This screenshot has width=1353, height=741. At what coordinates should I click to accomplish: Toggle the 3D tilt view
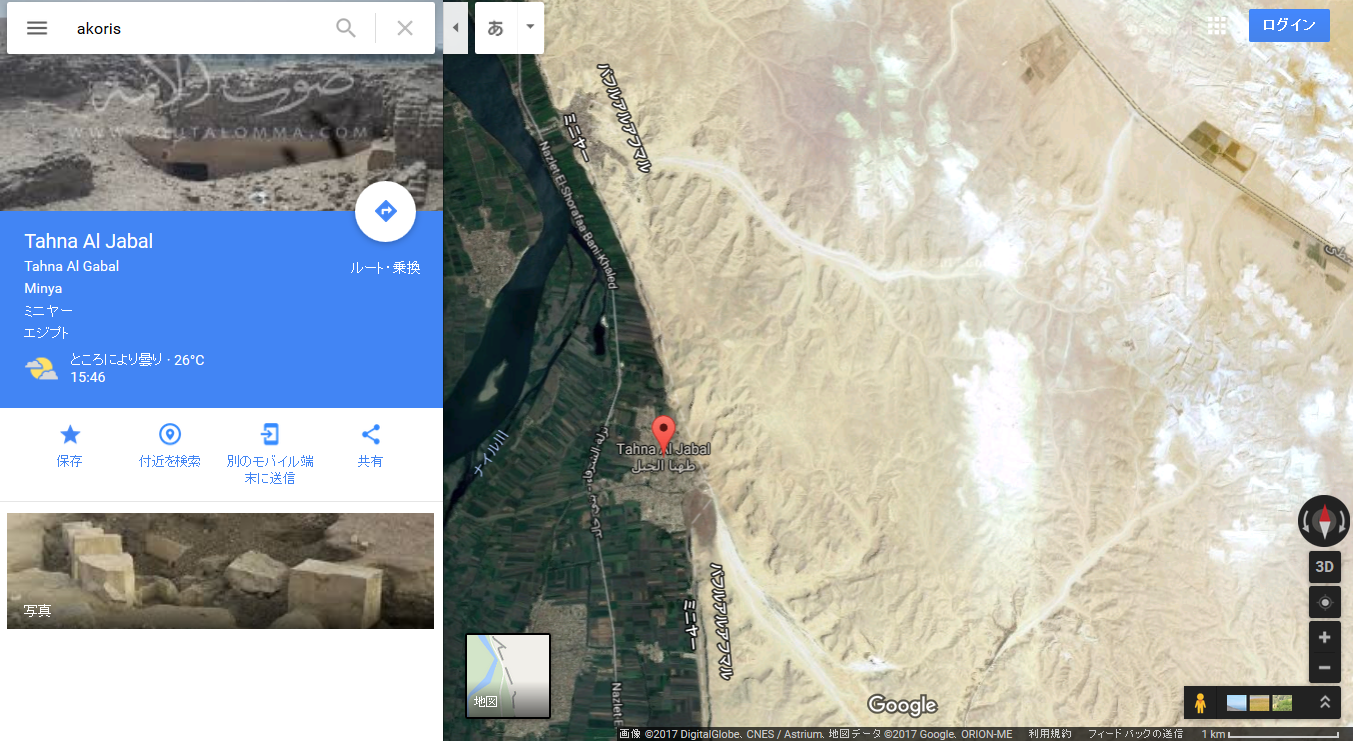[1324, 567]
